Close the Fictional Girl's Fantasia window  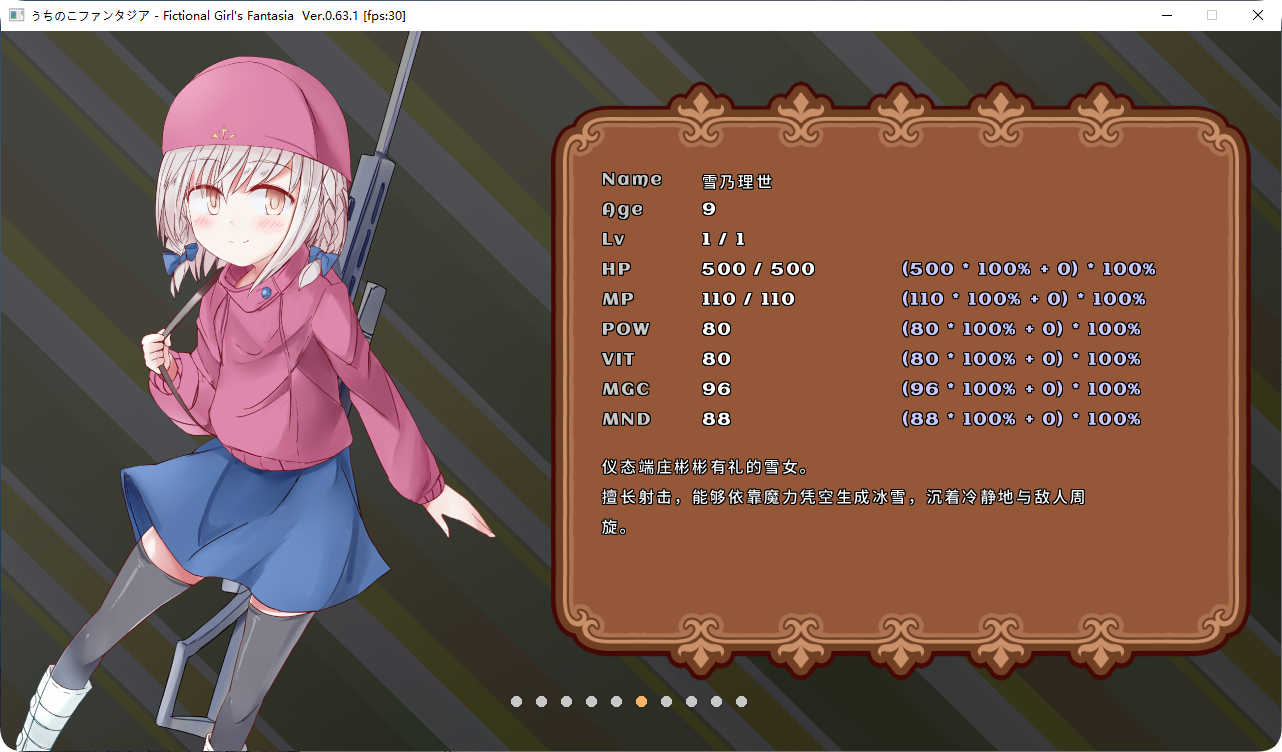(1258, 15)
